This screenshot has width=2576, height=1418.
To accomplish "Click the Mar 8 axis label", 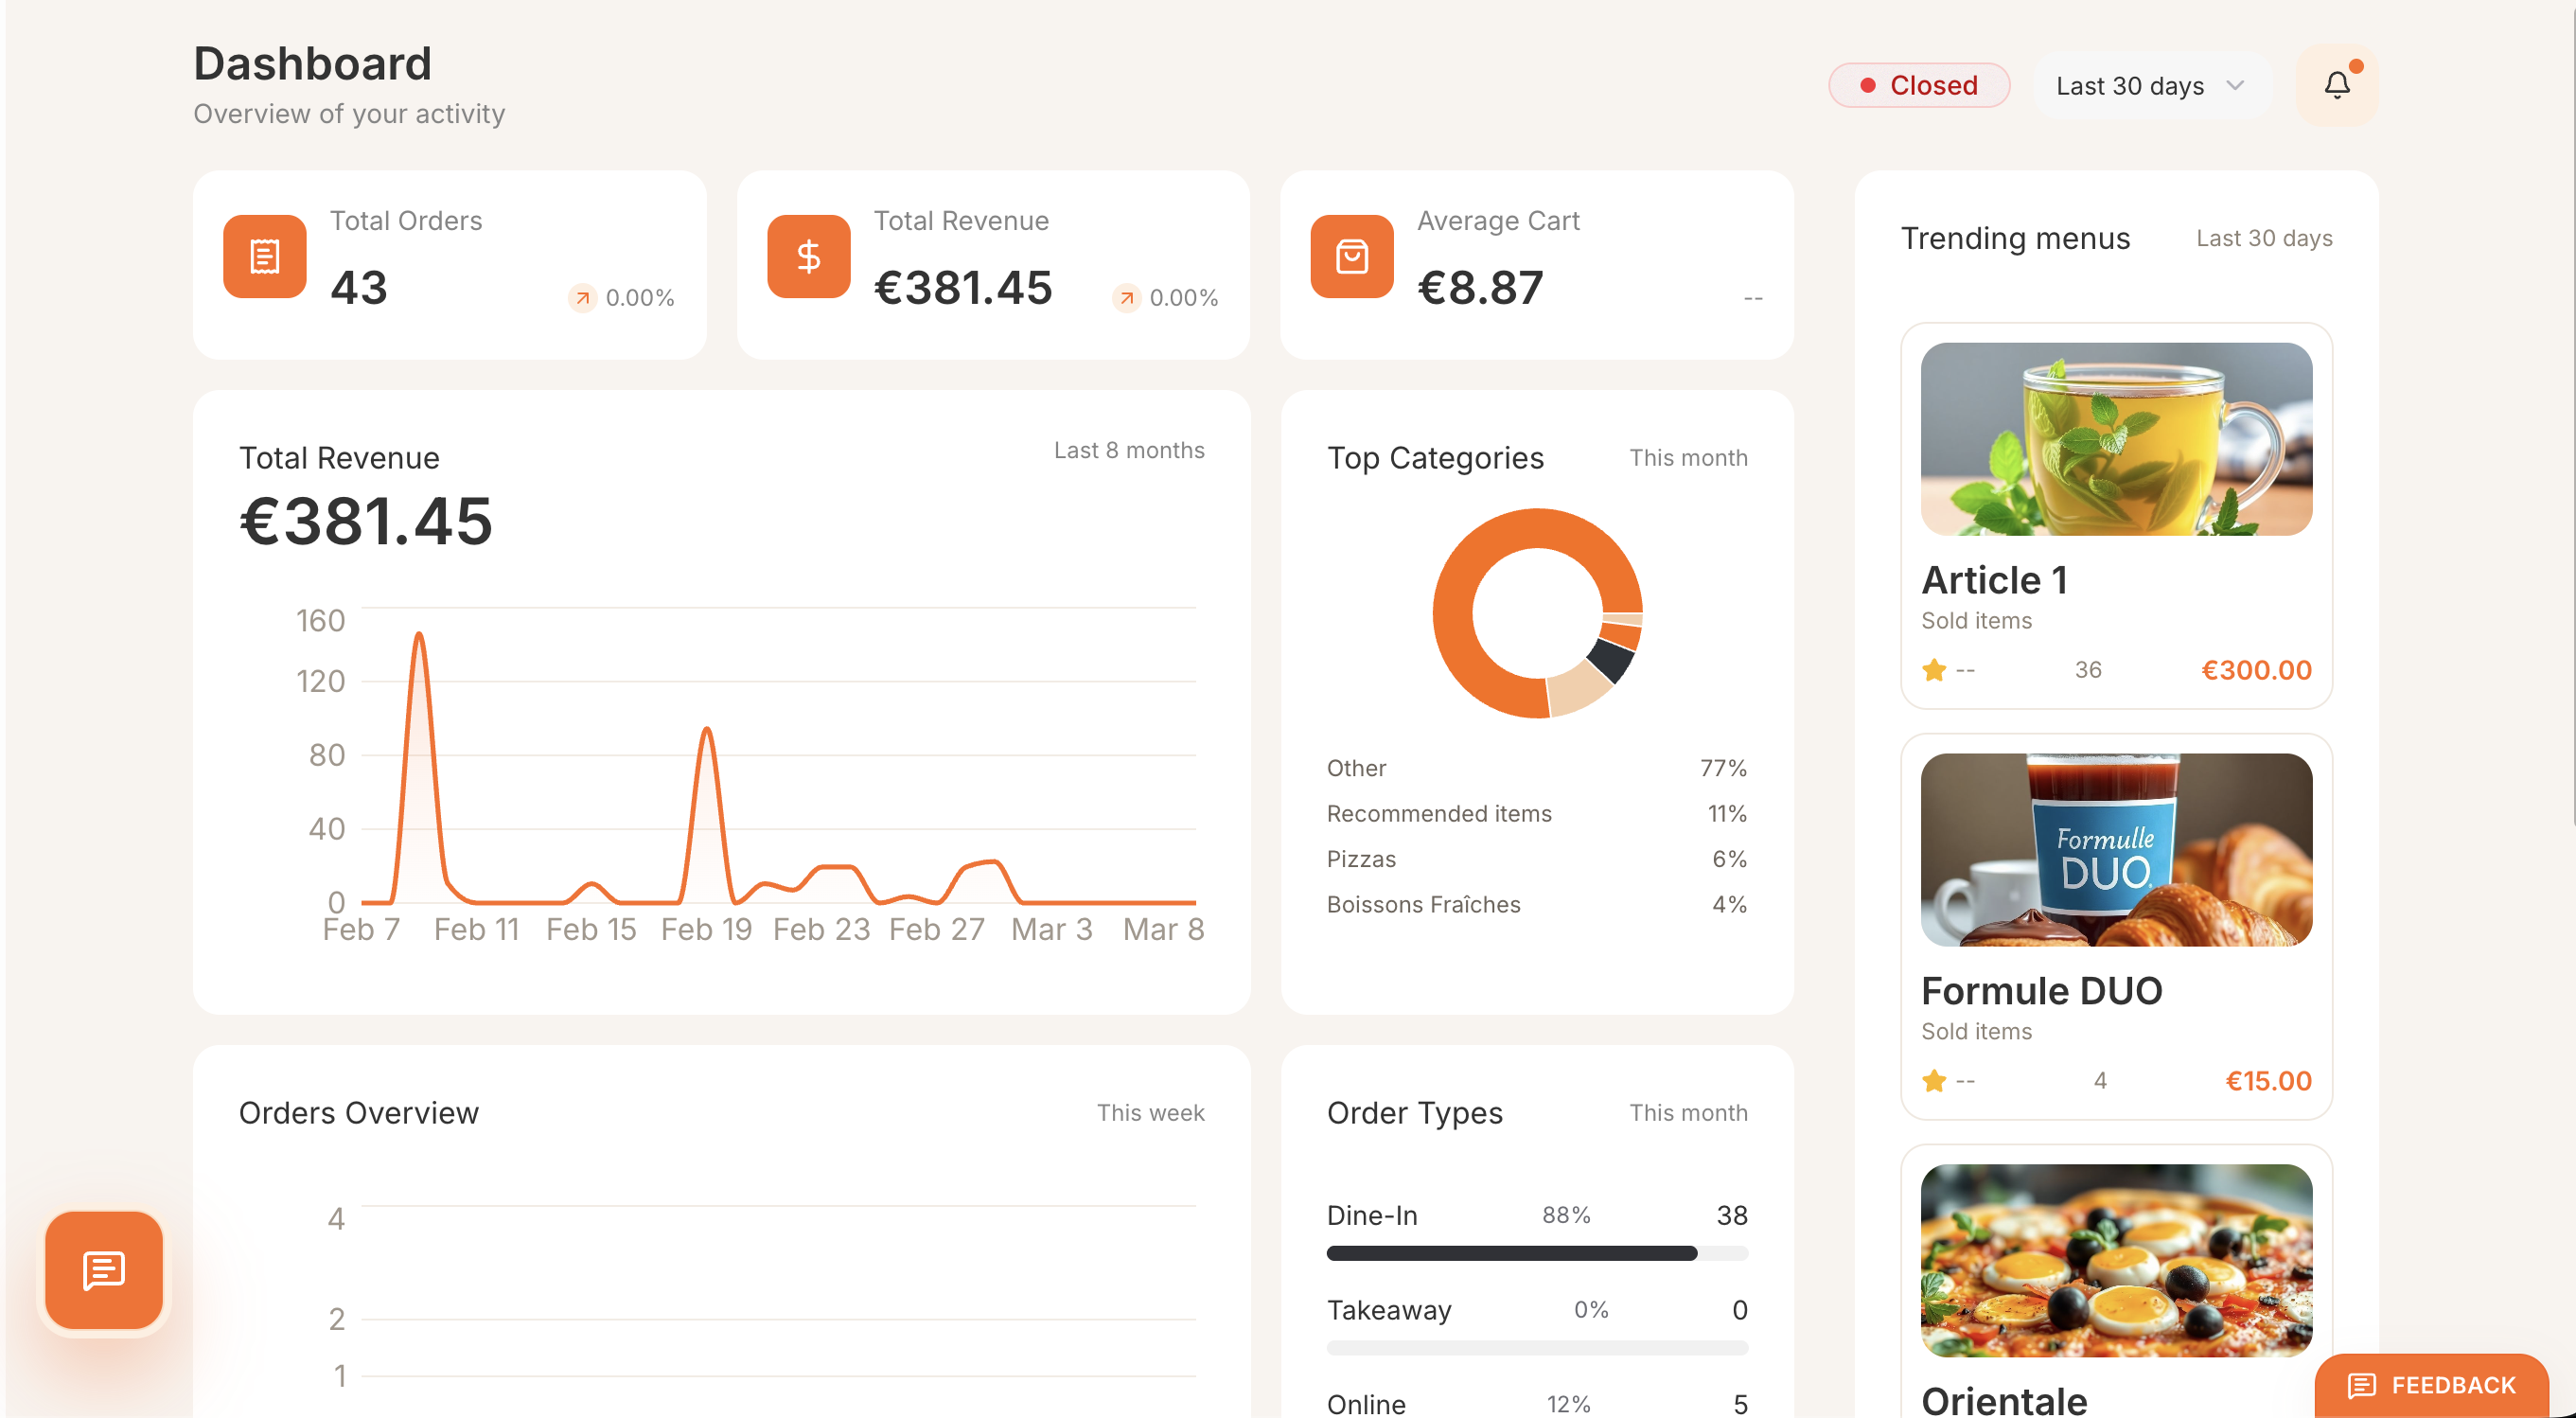I will tap(1163, 930).
